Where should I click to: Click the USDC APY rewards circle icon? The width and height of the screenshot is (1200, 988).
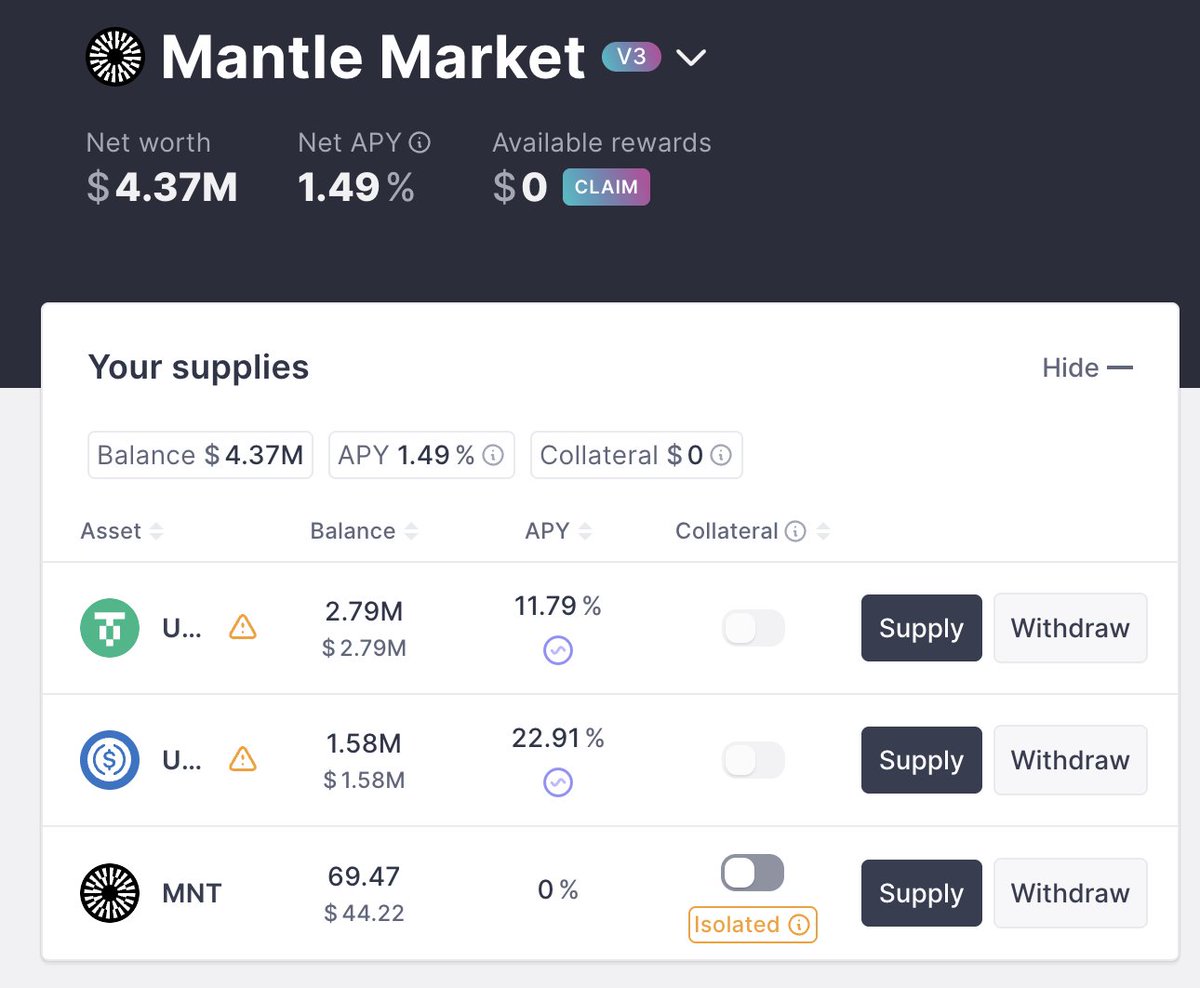(558, 783)
